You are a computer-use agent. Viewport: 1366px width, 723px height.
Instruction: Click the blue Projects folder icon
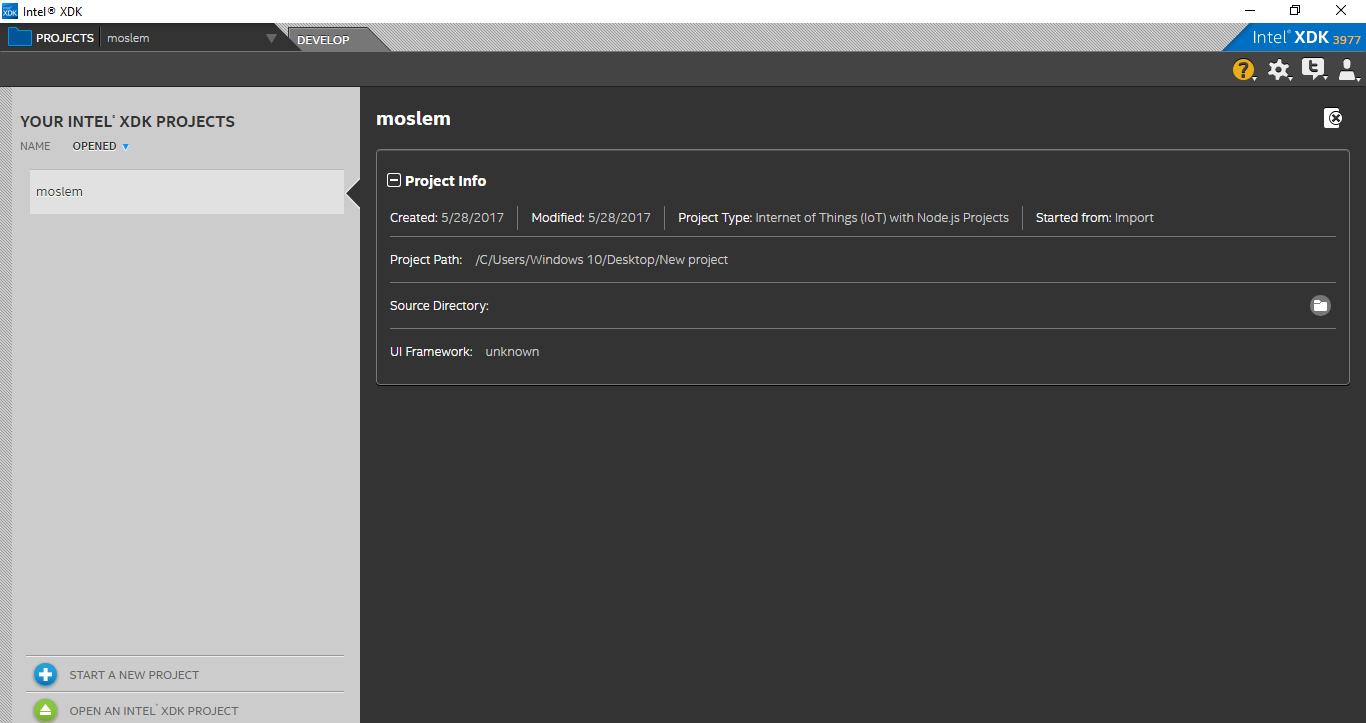coord(20,38)
